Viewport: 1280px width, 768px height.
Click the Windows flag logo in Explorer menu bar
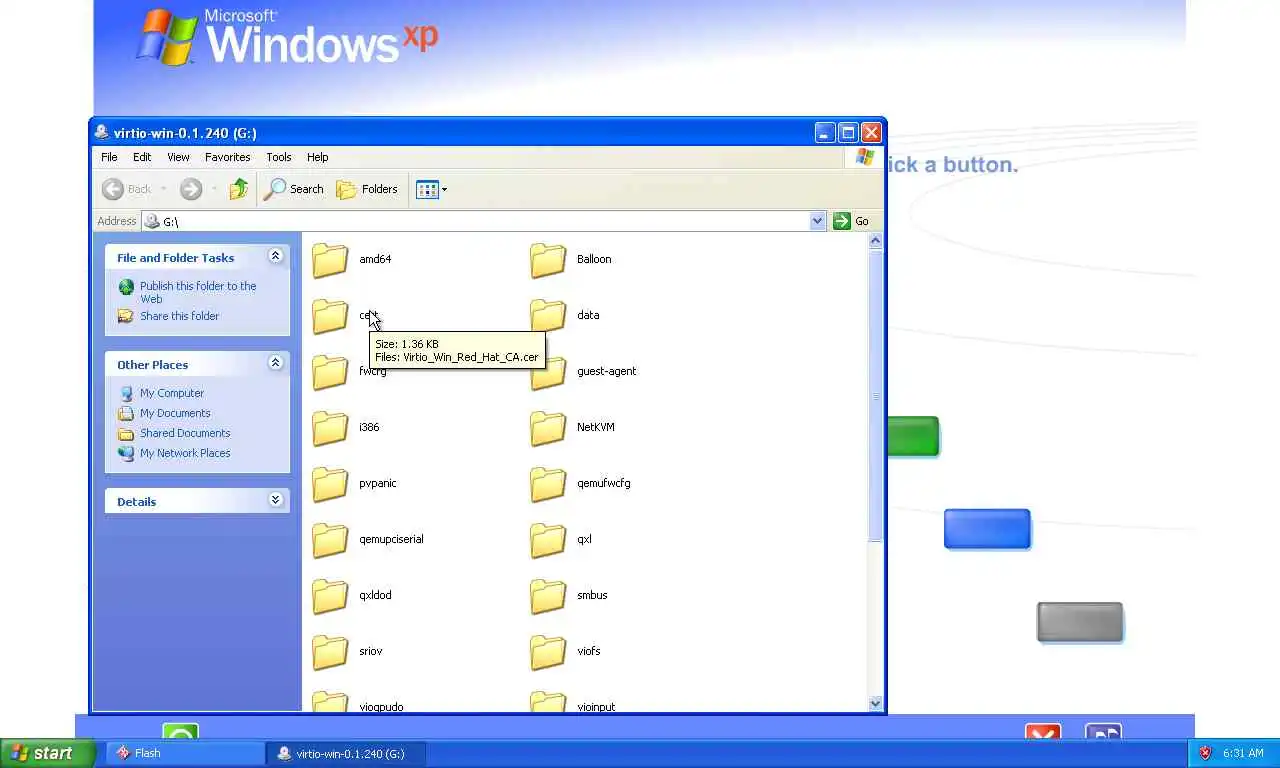[x=865, y=157]
